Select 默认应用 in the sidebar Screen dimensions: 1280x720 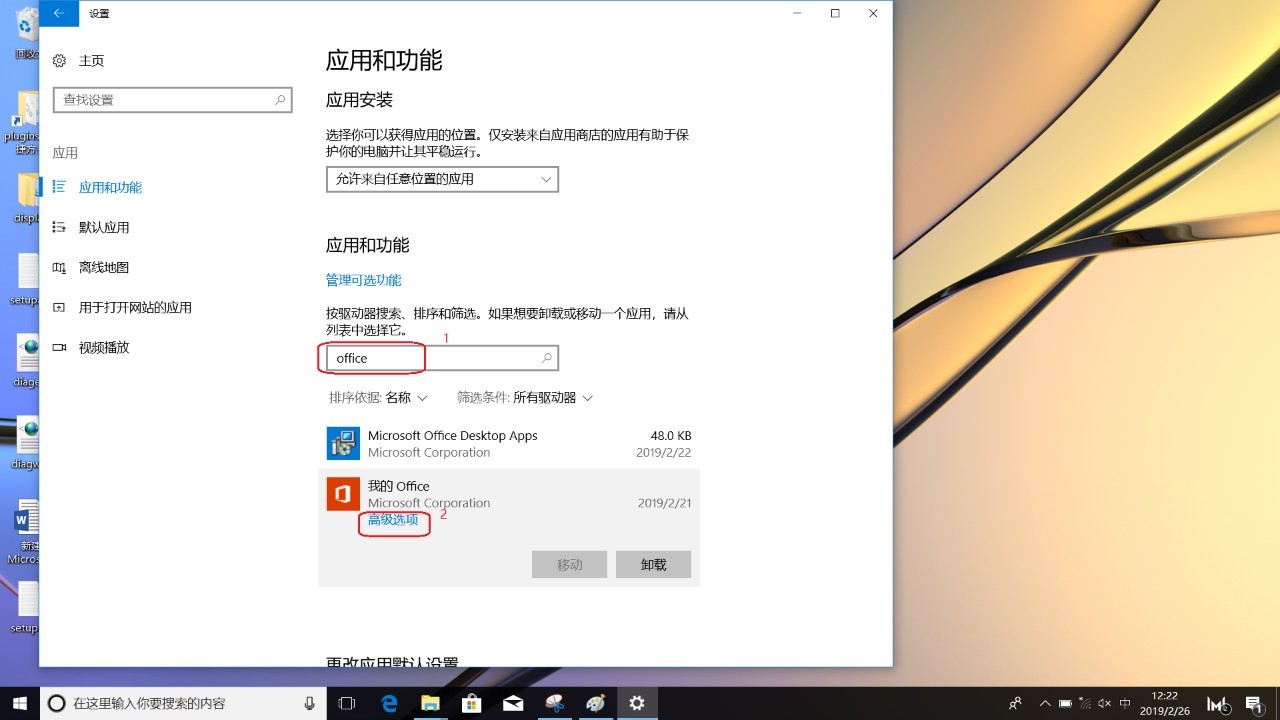coord(104,228)
